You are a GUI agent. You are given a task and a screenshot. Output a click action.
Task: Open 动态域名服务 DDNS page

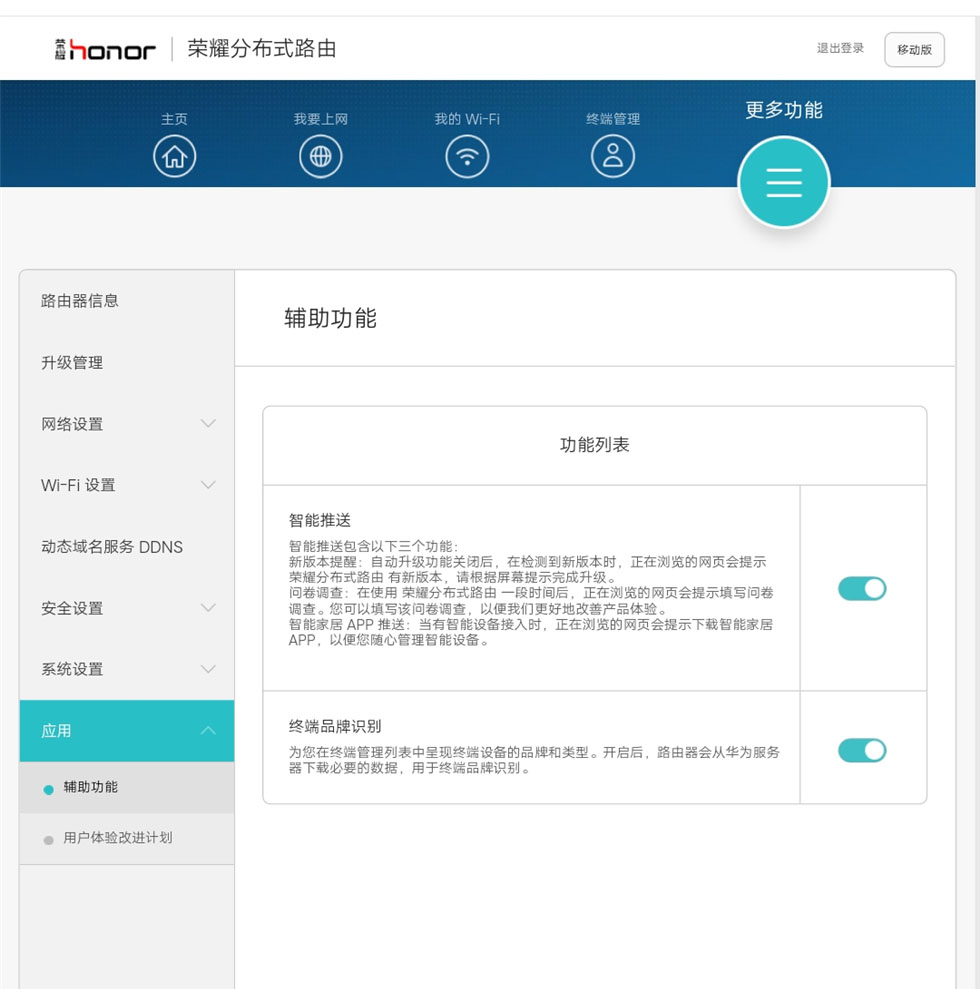tap(112, 547)
